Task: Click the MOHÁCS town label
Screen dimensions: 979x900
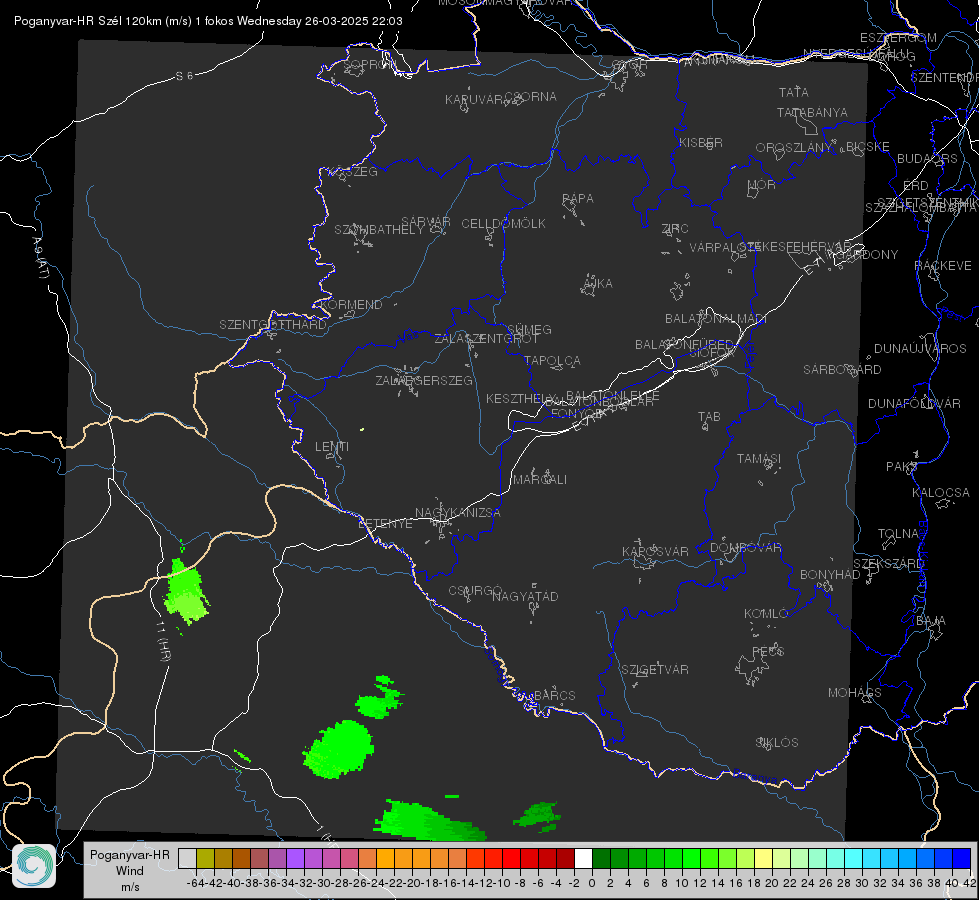Action: [x=854, y=693]
